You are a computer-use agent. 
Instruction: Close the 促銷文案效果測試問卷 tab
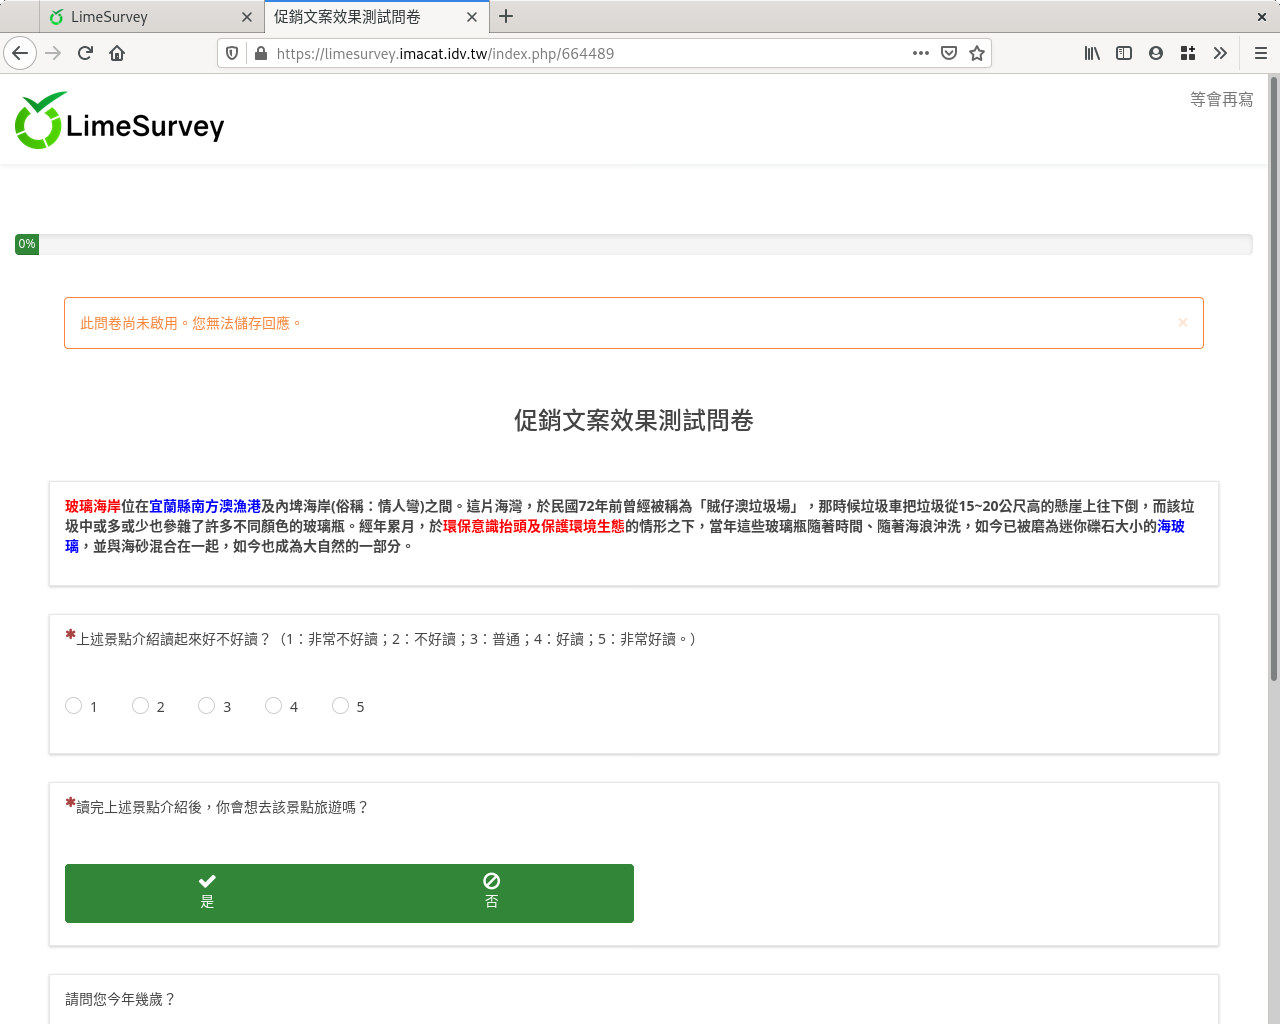(472, 17)
